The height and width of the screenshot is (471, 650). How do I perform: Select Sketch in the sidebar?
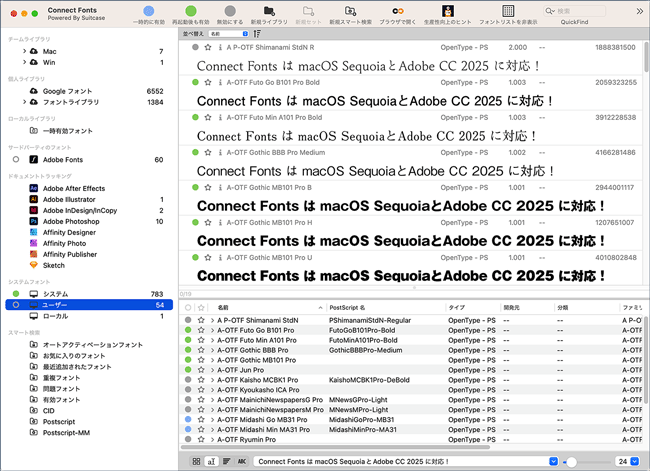coord(53,265)
